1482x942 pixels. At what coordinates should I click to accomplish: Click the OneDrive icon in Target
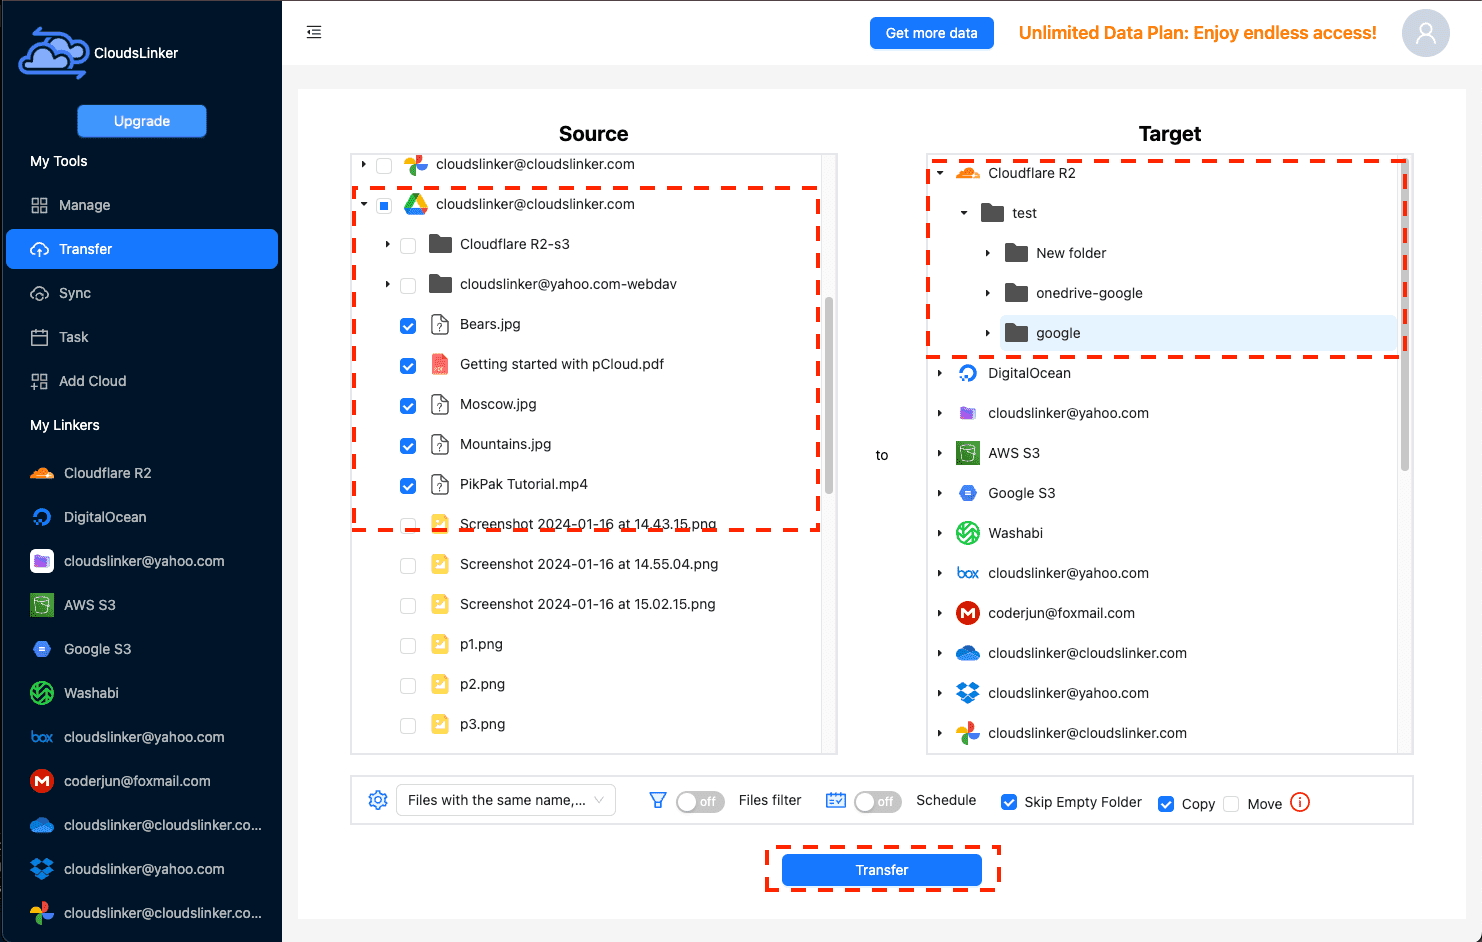[x=967, y=653]
